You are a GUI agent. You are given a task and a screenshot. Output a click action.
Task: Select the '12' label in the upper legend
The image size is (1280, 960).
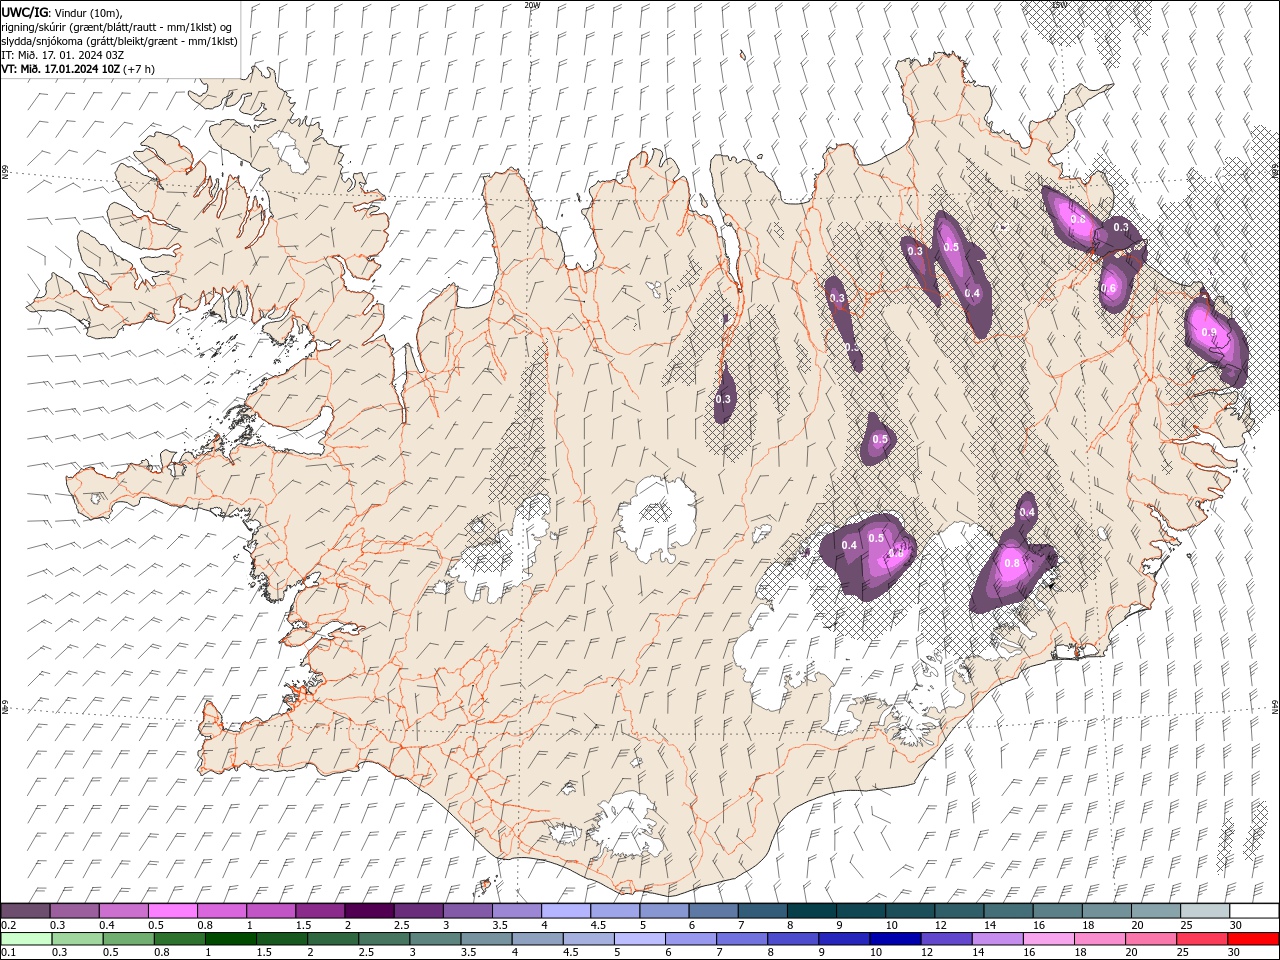pyautogui.click(x=940, y=925)
